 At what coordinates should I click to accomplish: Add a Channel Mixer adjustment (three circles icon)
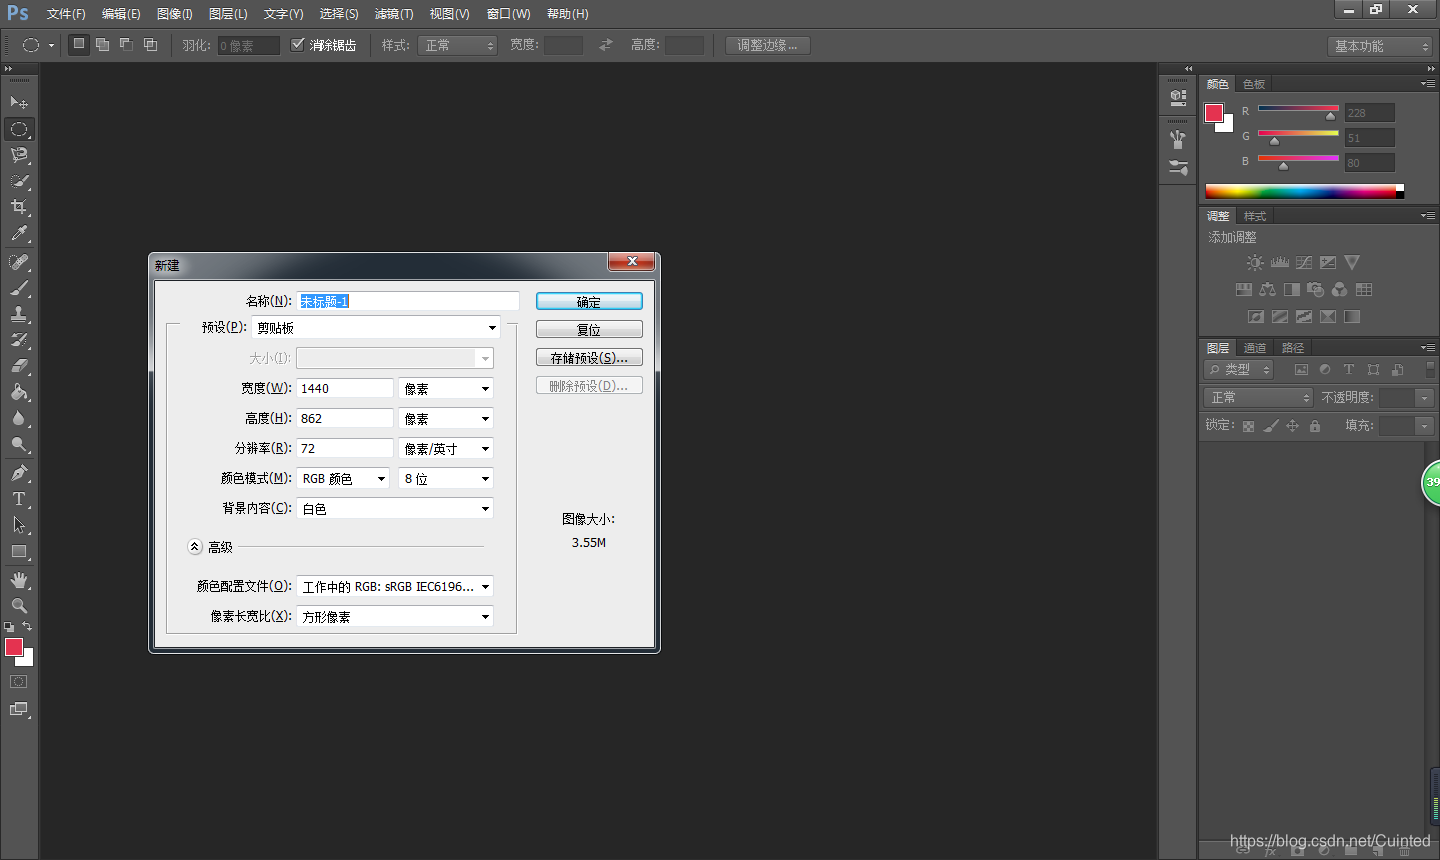click(x=1339, y=290)
